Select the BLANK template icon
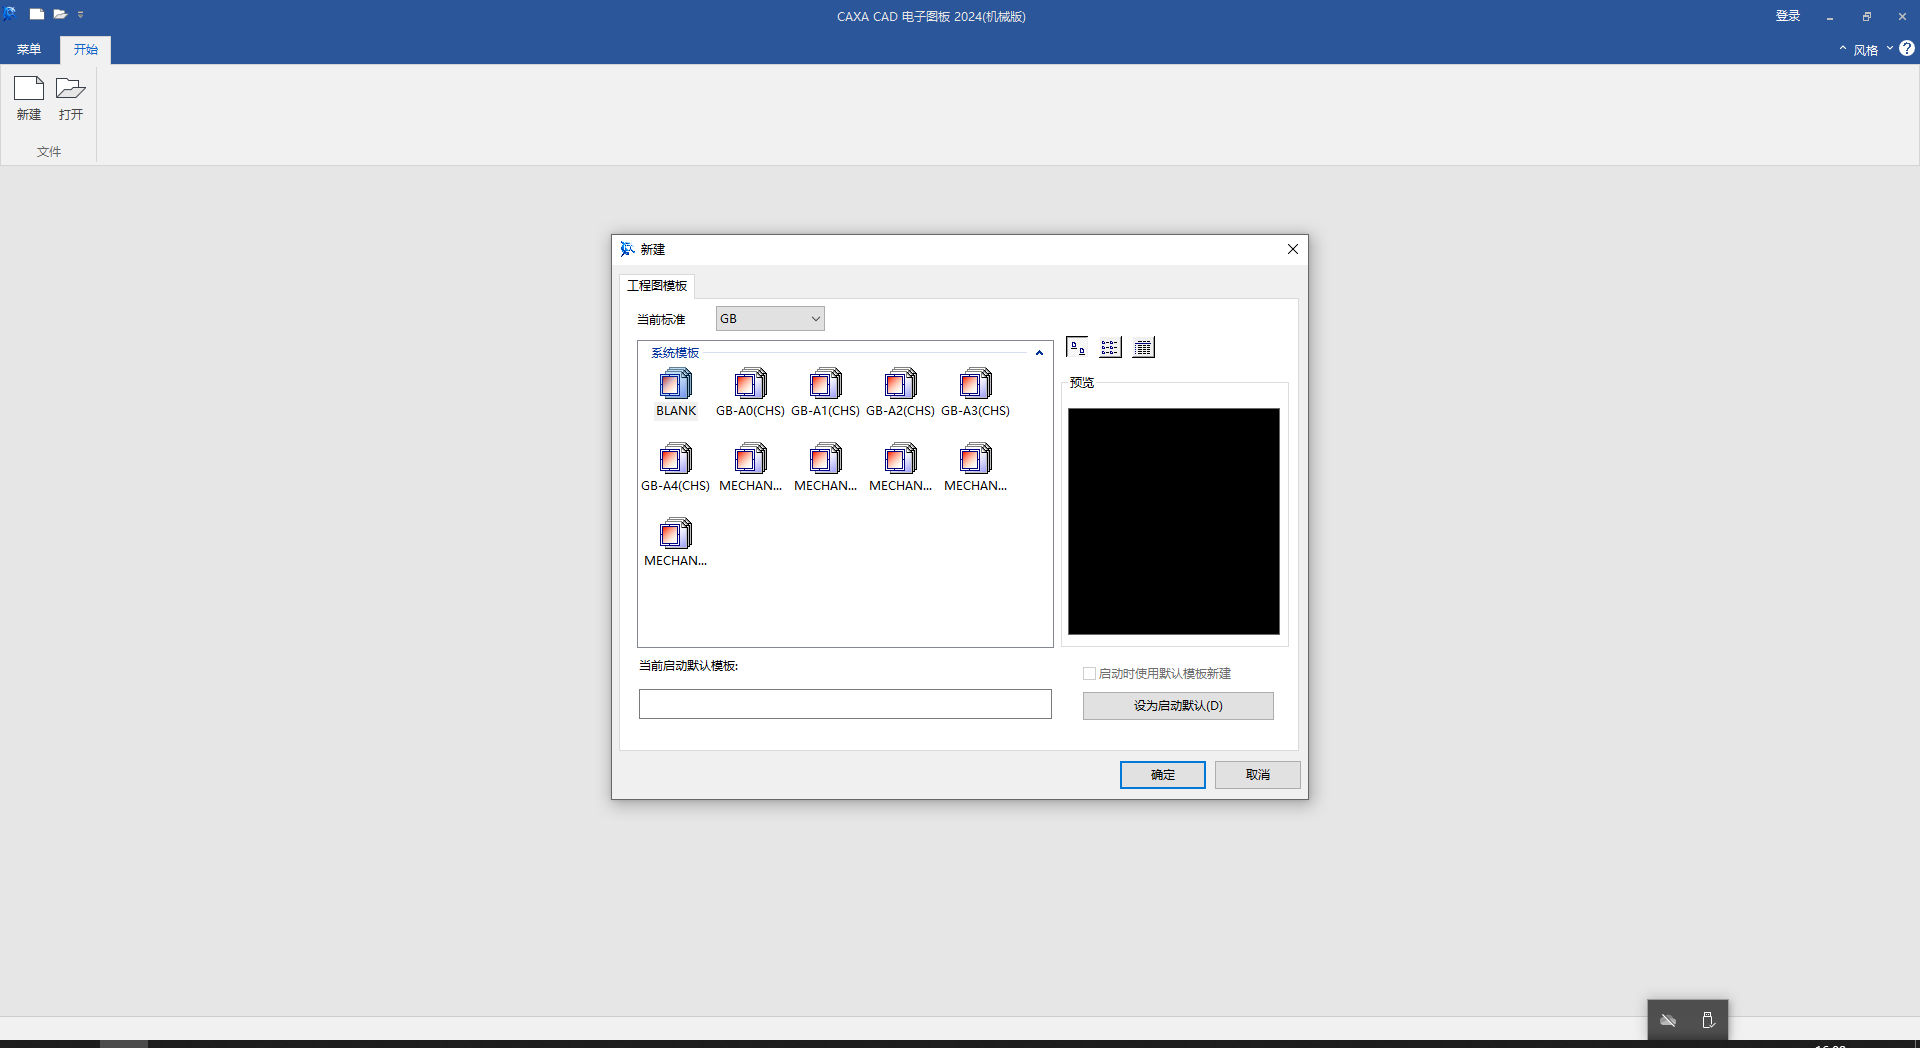Screen dimensions: 1920x1048 click(676, 385)
